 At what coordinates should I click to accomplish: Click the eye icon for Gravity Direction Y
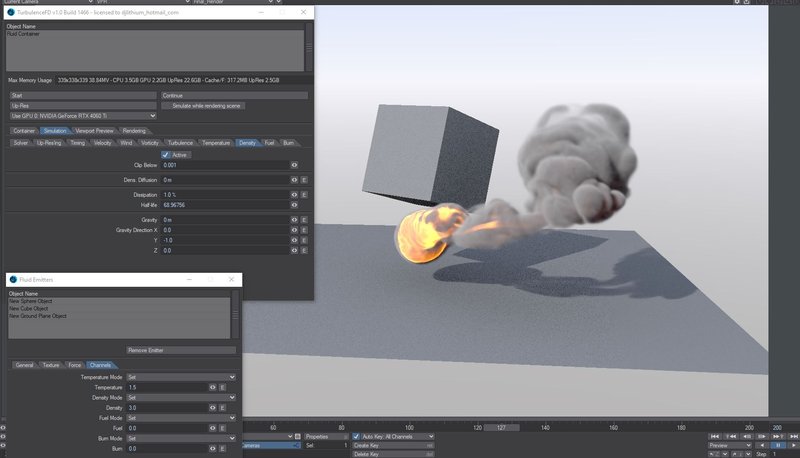pyautogui.click(x=294, y=240)
